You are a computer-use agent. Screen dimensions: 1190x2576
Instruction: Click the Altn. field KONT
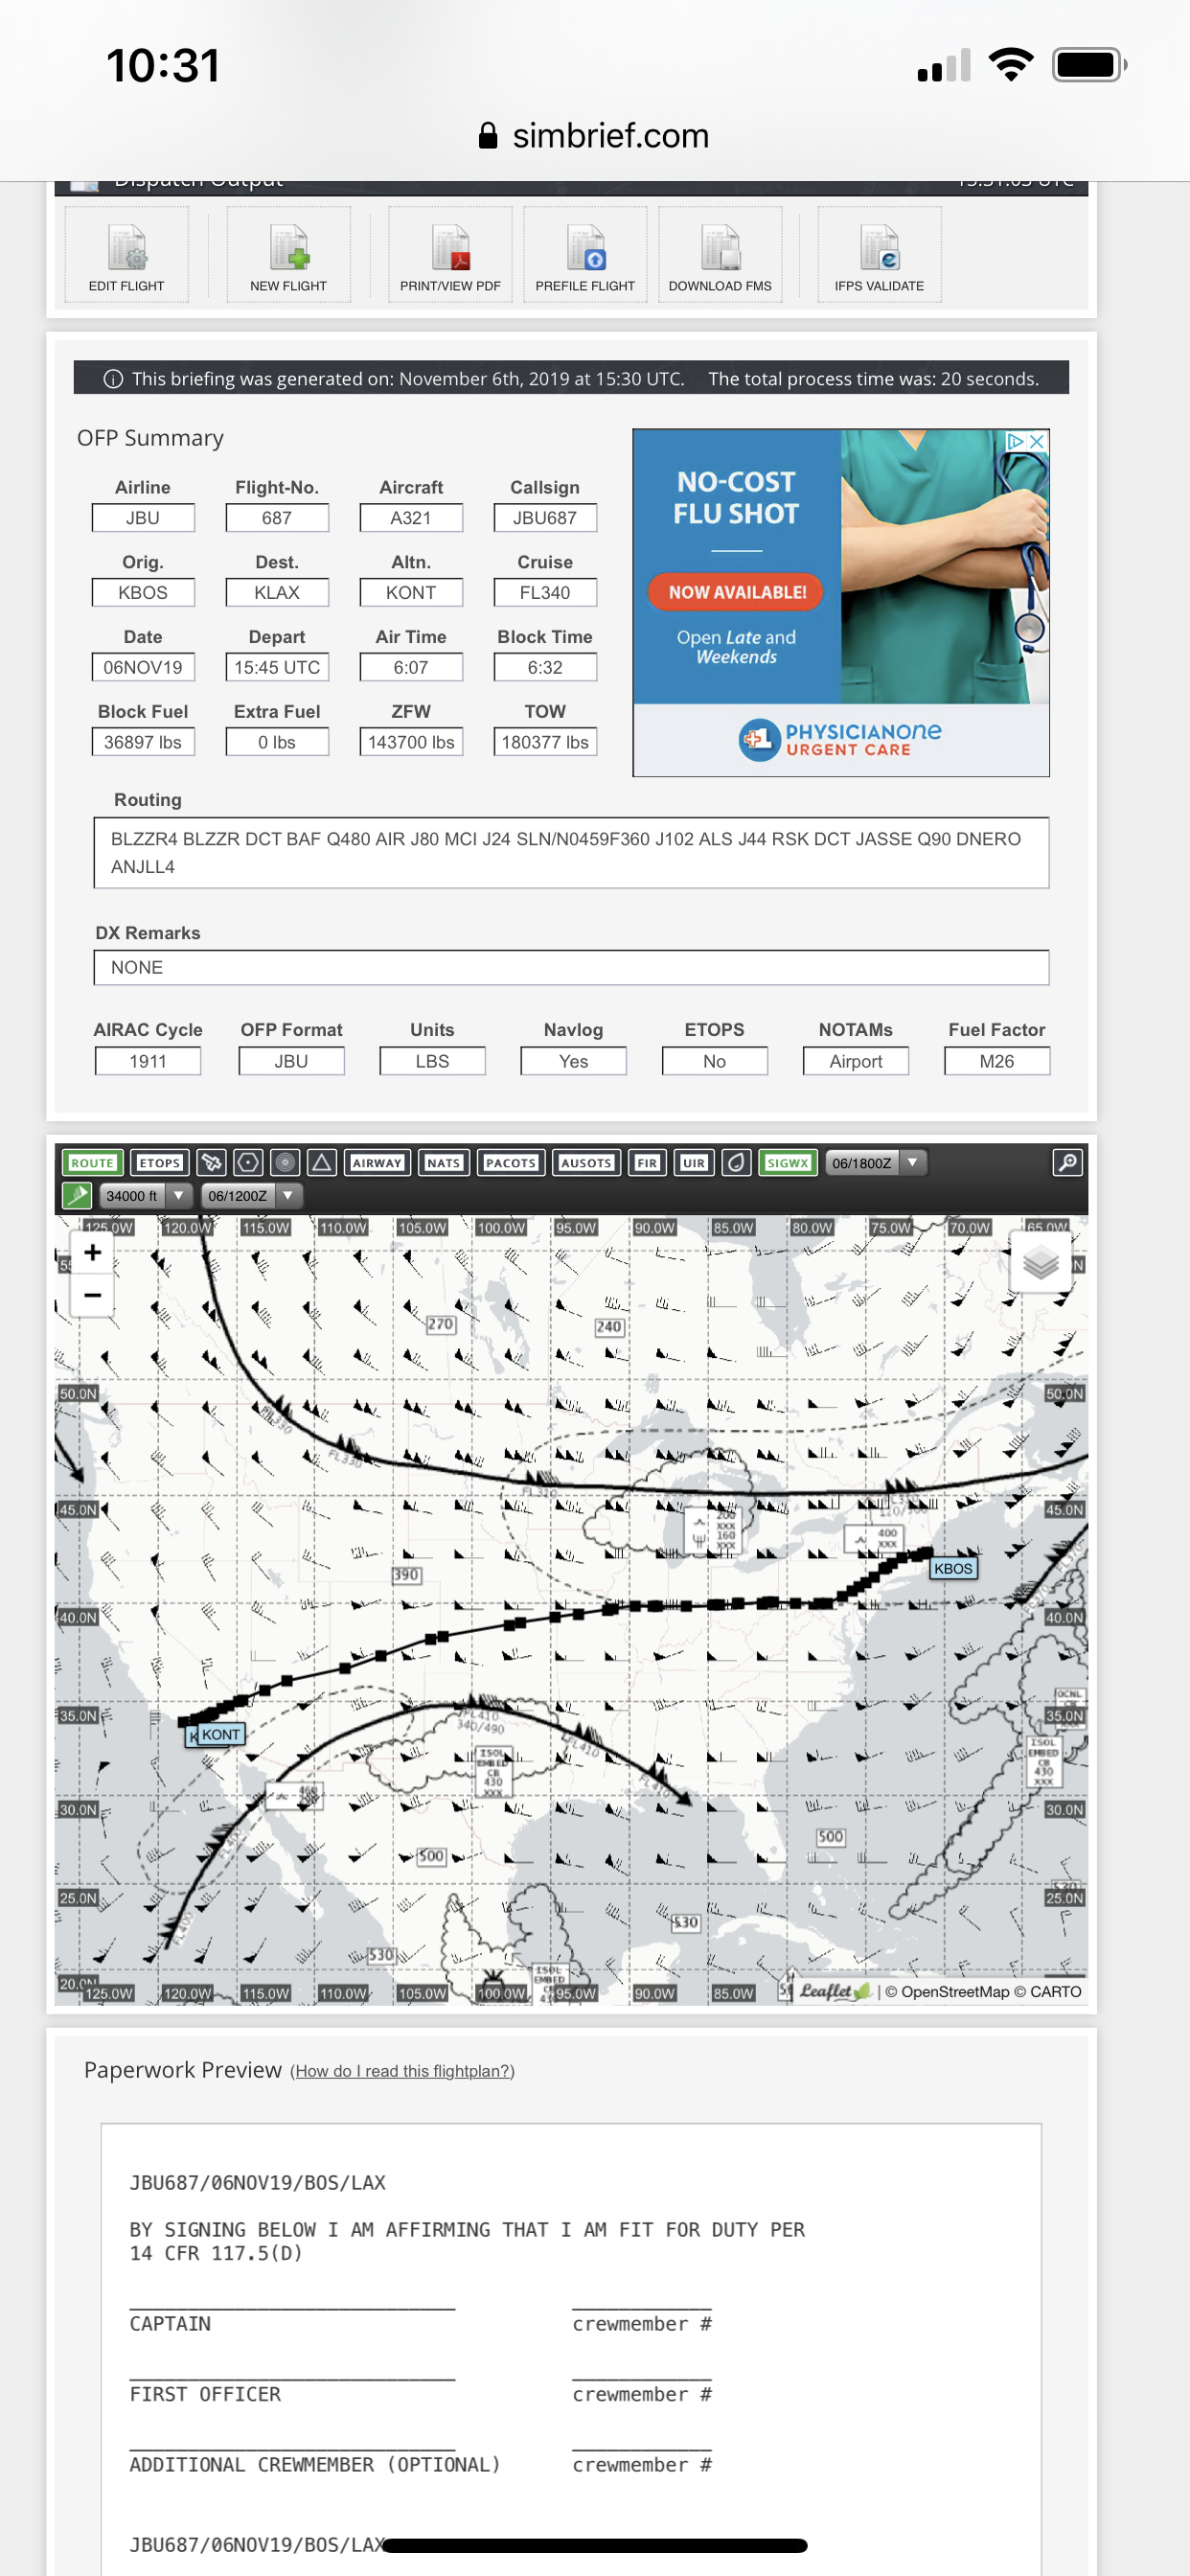click(x=411, y=593)
